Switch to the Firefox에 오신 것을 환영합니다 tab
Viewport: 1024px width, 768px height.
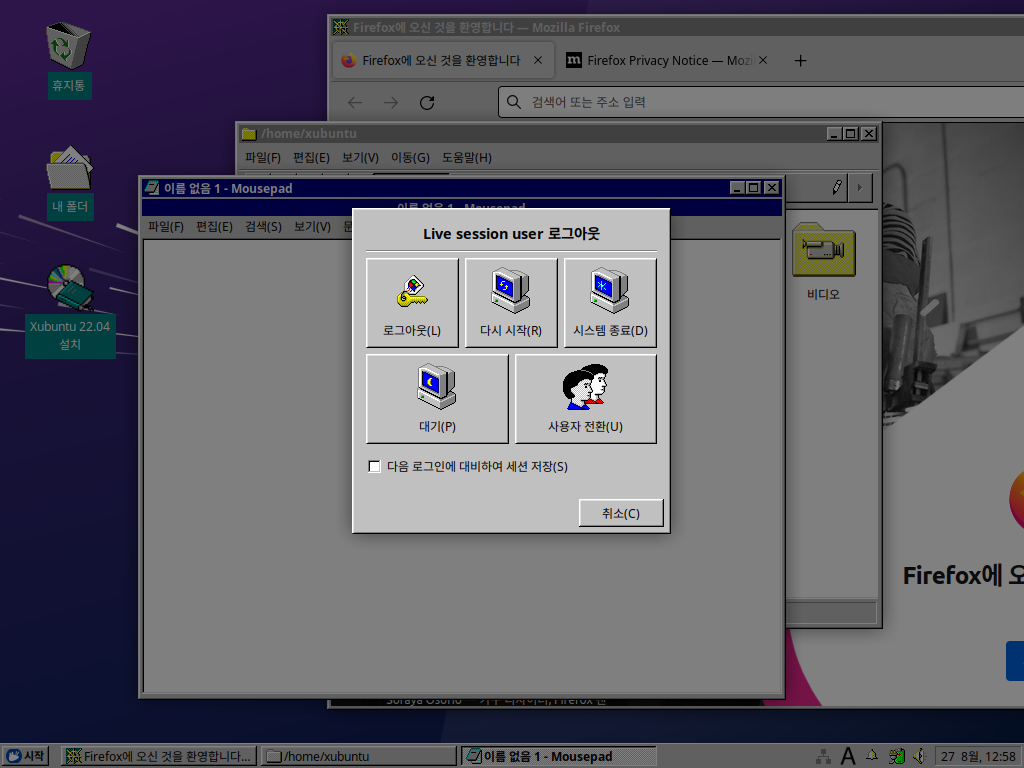(x=443, y=60)
